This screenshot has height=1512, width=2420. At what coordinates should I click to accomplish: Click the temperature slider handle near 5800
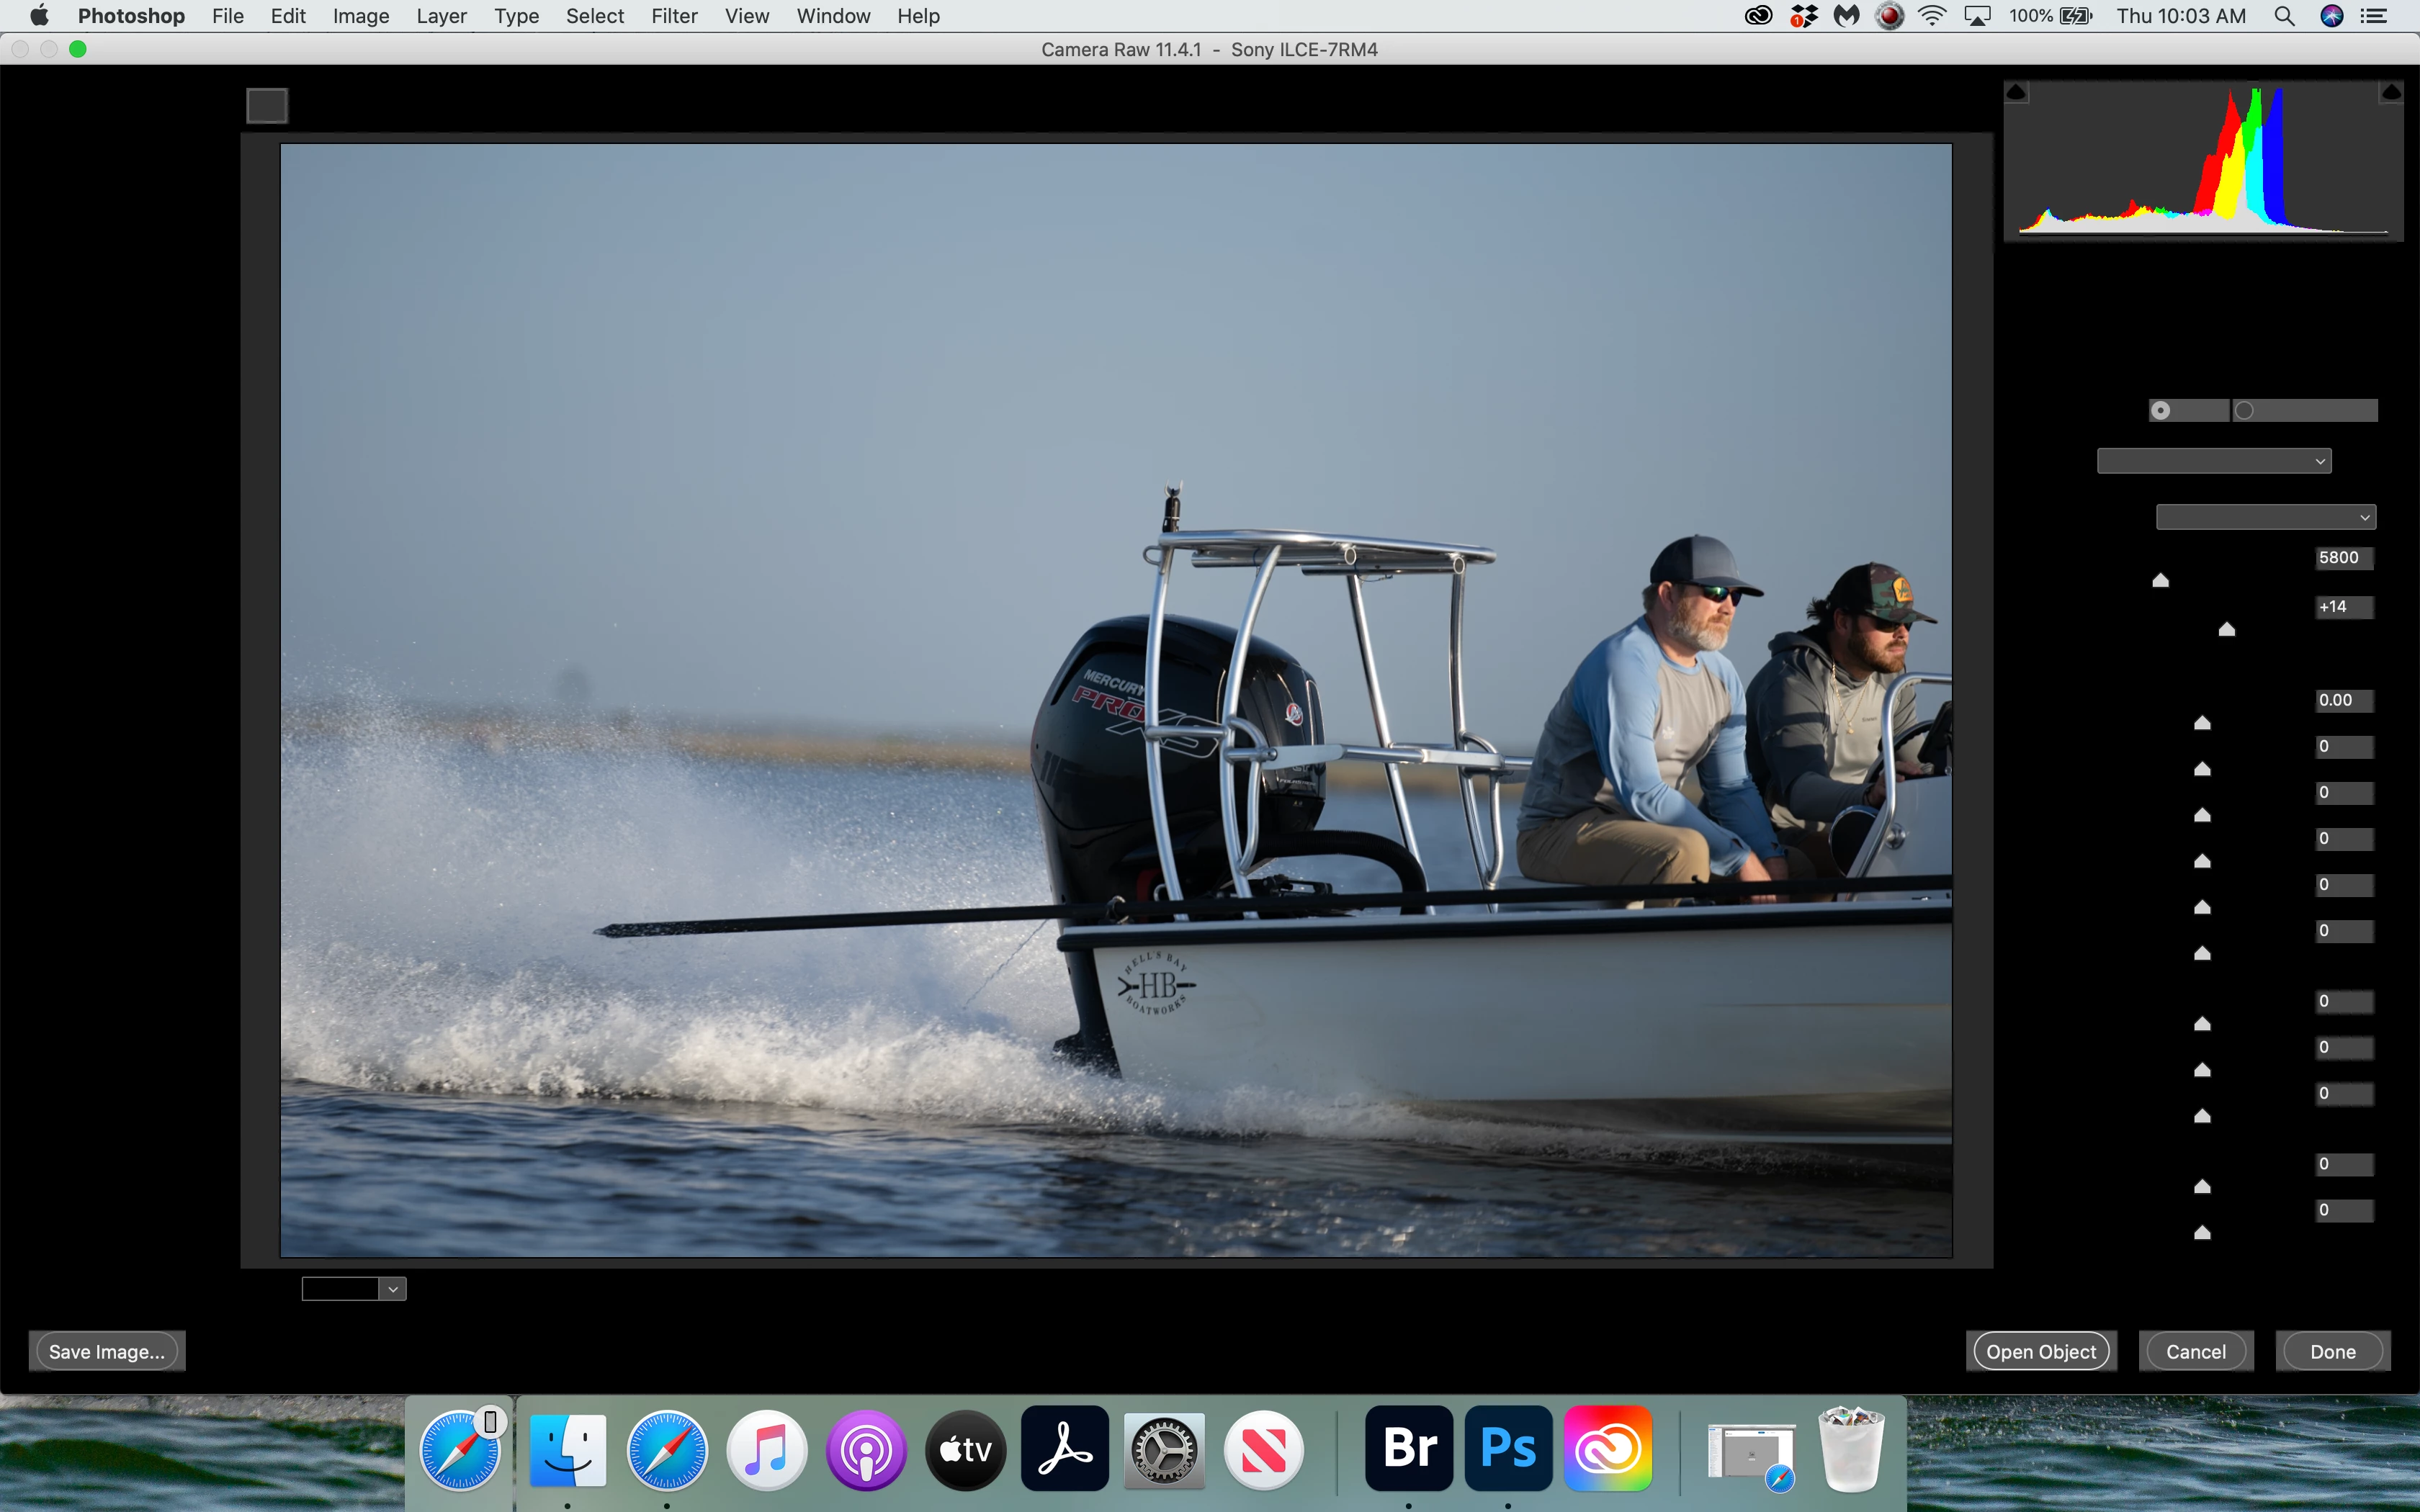(2160, 580)
